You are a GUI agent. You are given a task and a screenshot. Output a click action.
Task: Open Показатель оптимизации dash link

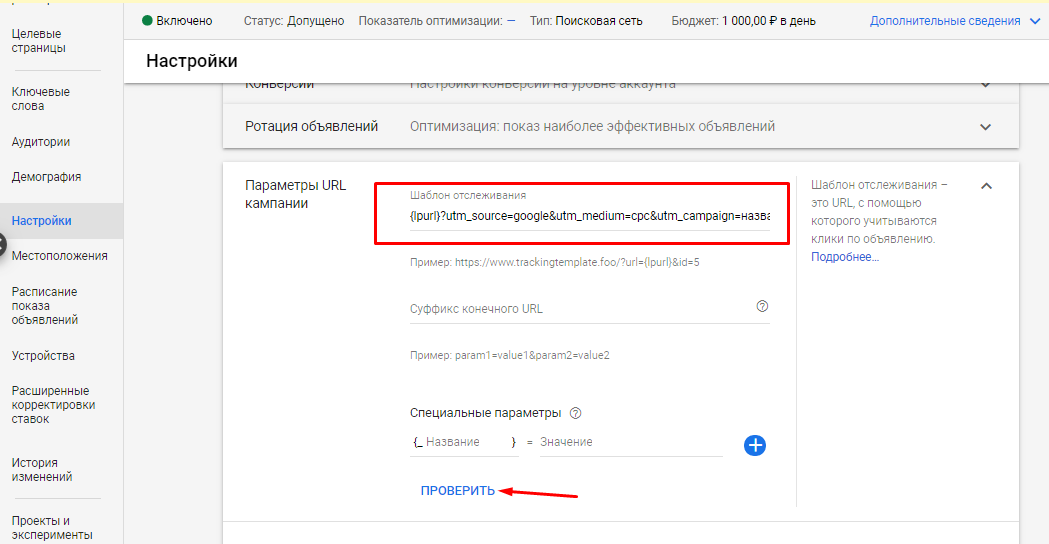[511, 20]
